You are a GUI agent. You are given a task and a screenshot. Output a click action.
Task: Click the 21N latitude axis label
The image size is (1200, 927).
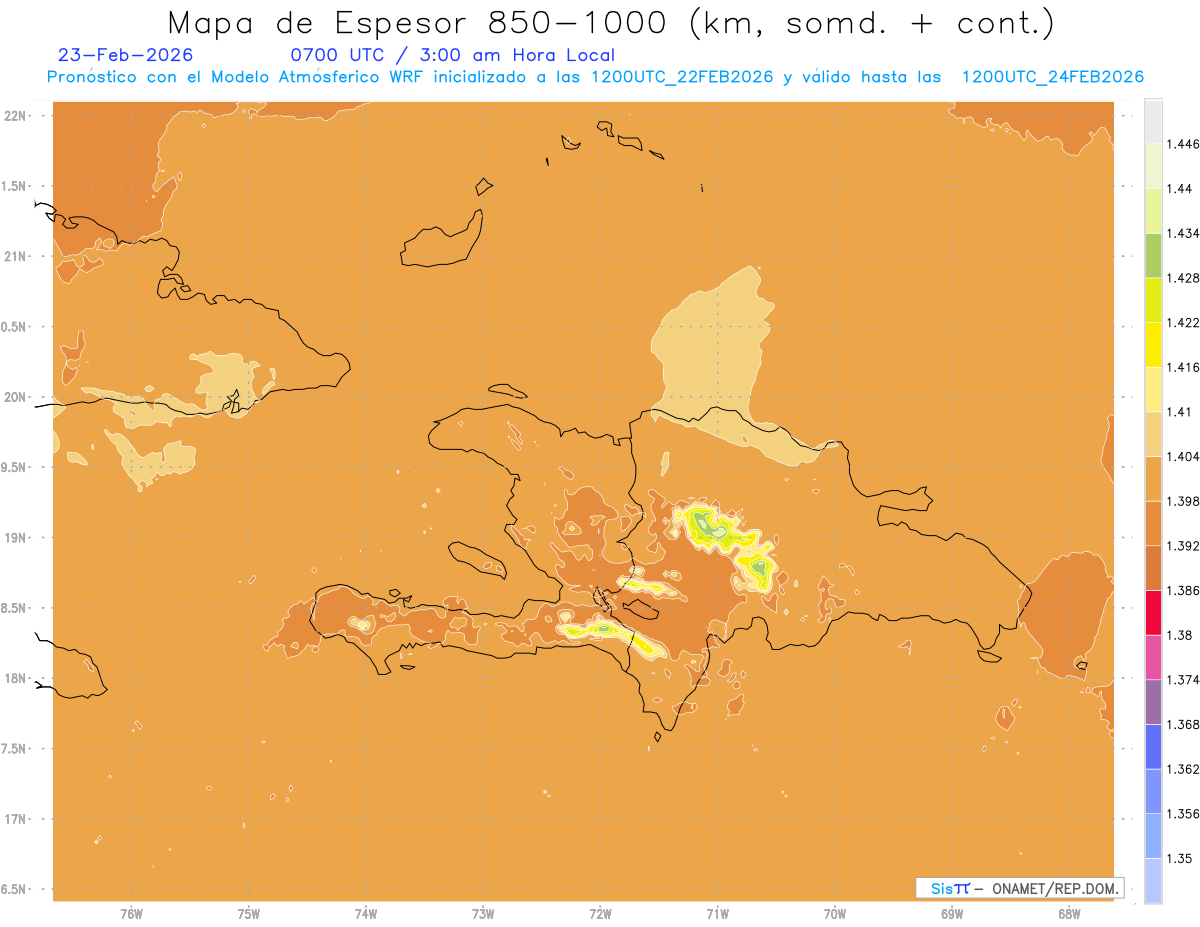pos(16,256)
